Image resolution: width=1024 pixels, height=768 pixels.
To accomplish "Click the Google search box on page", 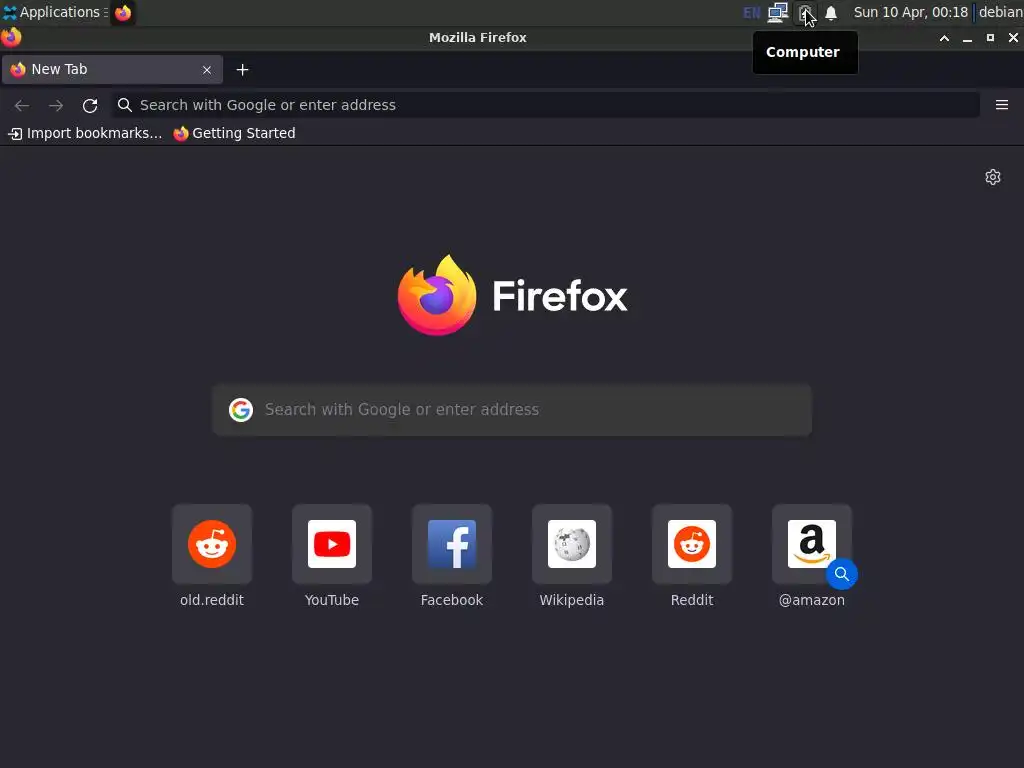I will pos(512,409).
